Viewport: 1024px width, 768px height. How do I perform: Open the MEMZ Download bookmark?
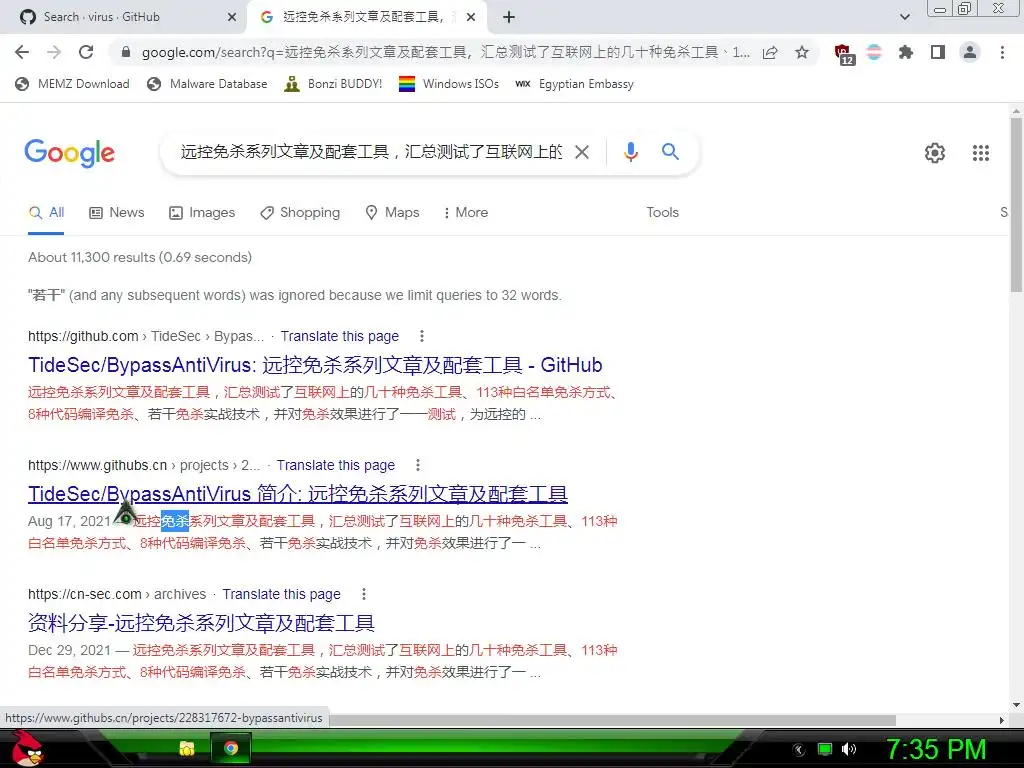pyautogui.click(x=72, y=84)
